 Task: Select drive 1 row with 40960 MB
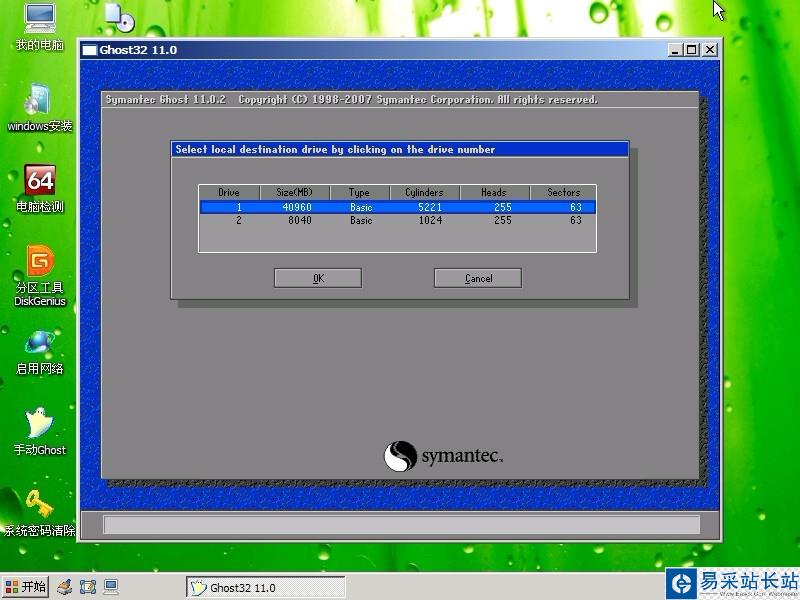click(397, 207)
